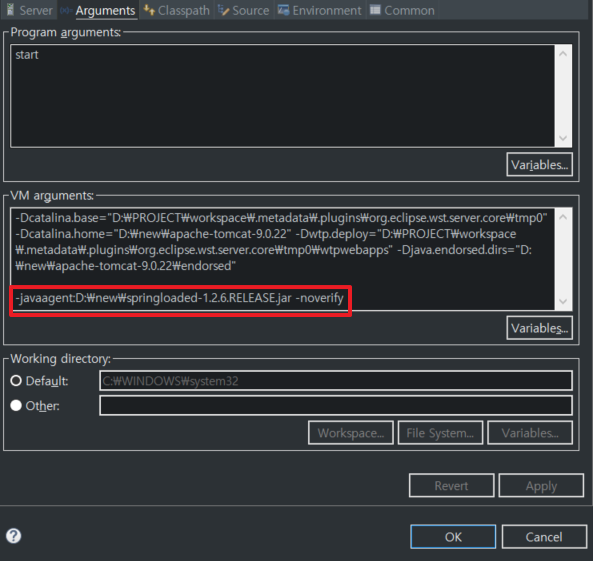Image resolution: width=593 pixels, height=561 pixels.
Task: Click the Apply button
Action: pyautogui.click(x=541, y=485)
